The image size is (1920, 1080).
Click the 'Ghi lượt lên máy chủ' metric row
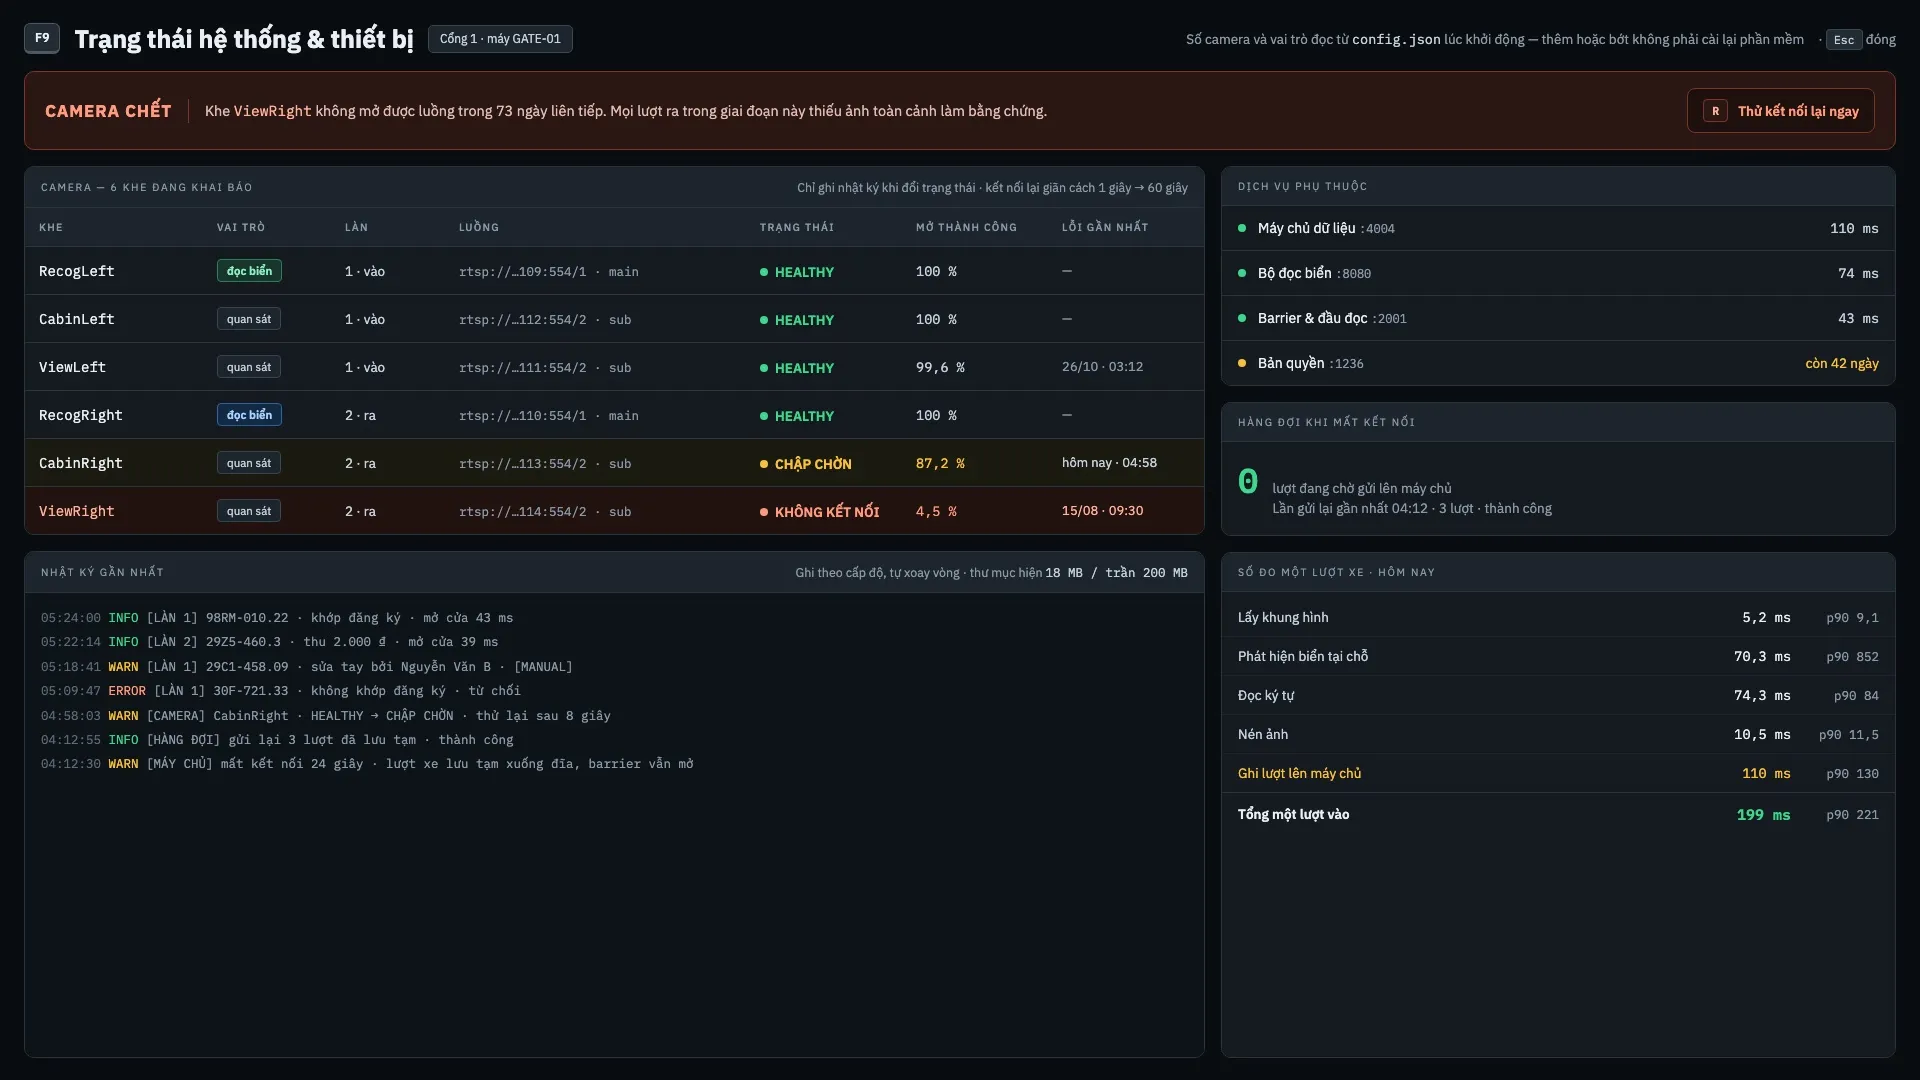coord(1558,773)
